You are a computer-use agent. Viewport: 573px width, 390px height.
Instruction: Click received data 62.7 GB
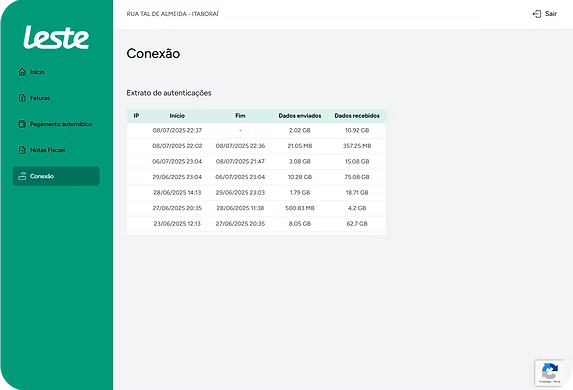coord(357,223)
